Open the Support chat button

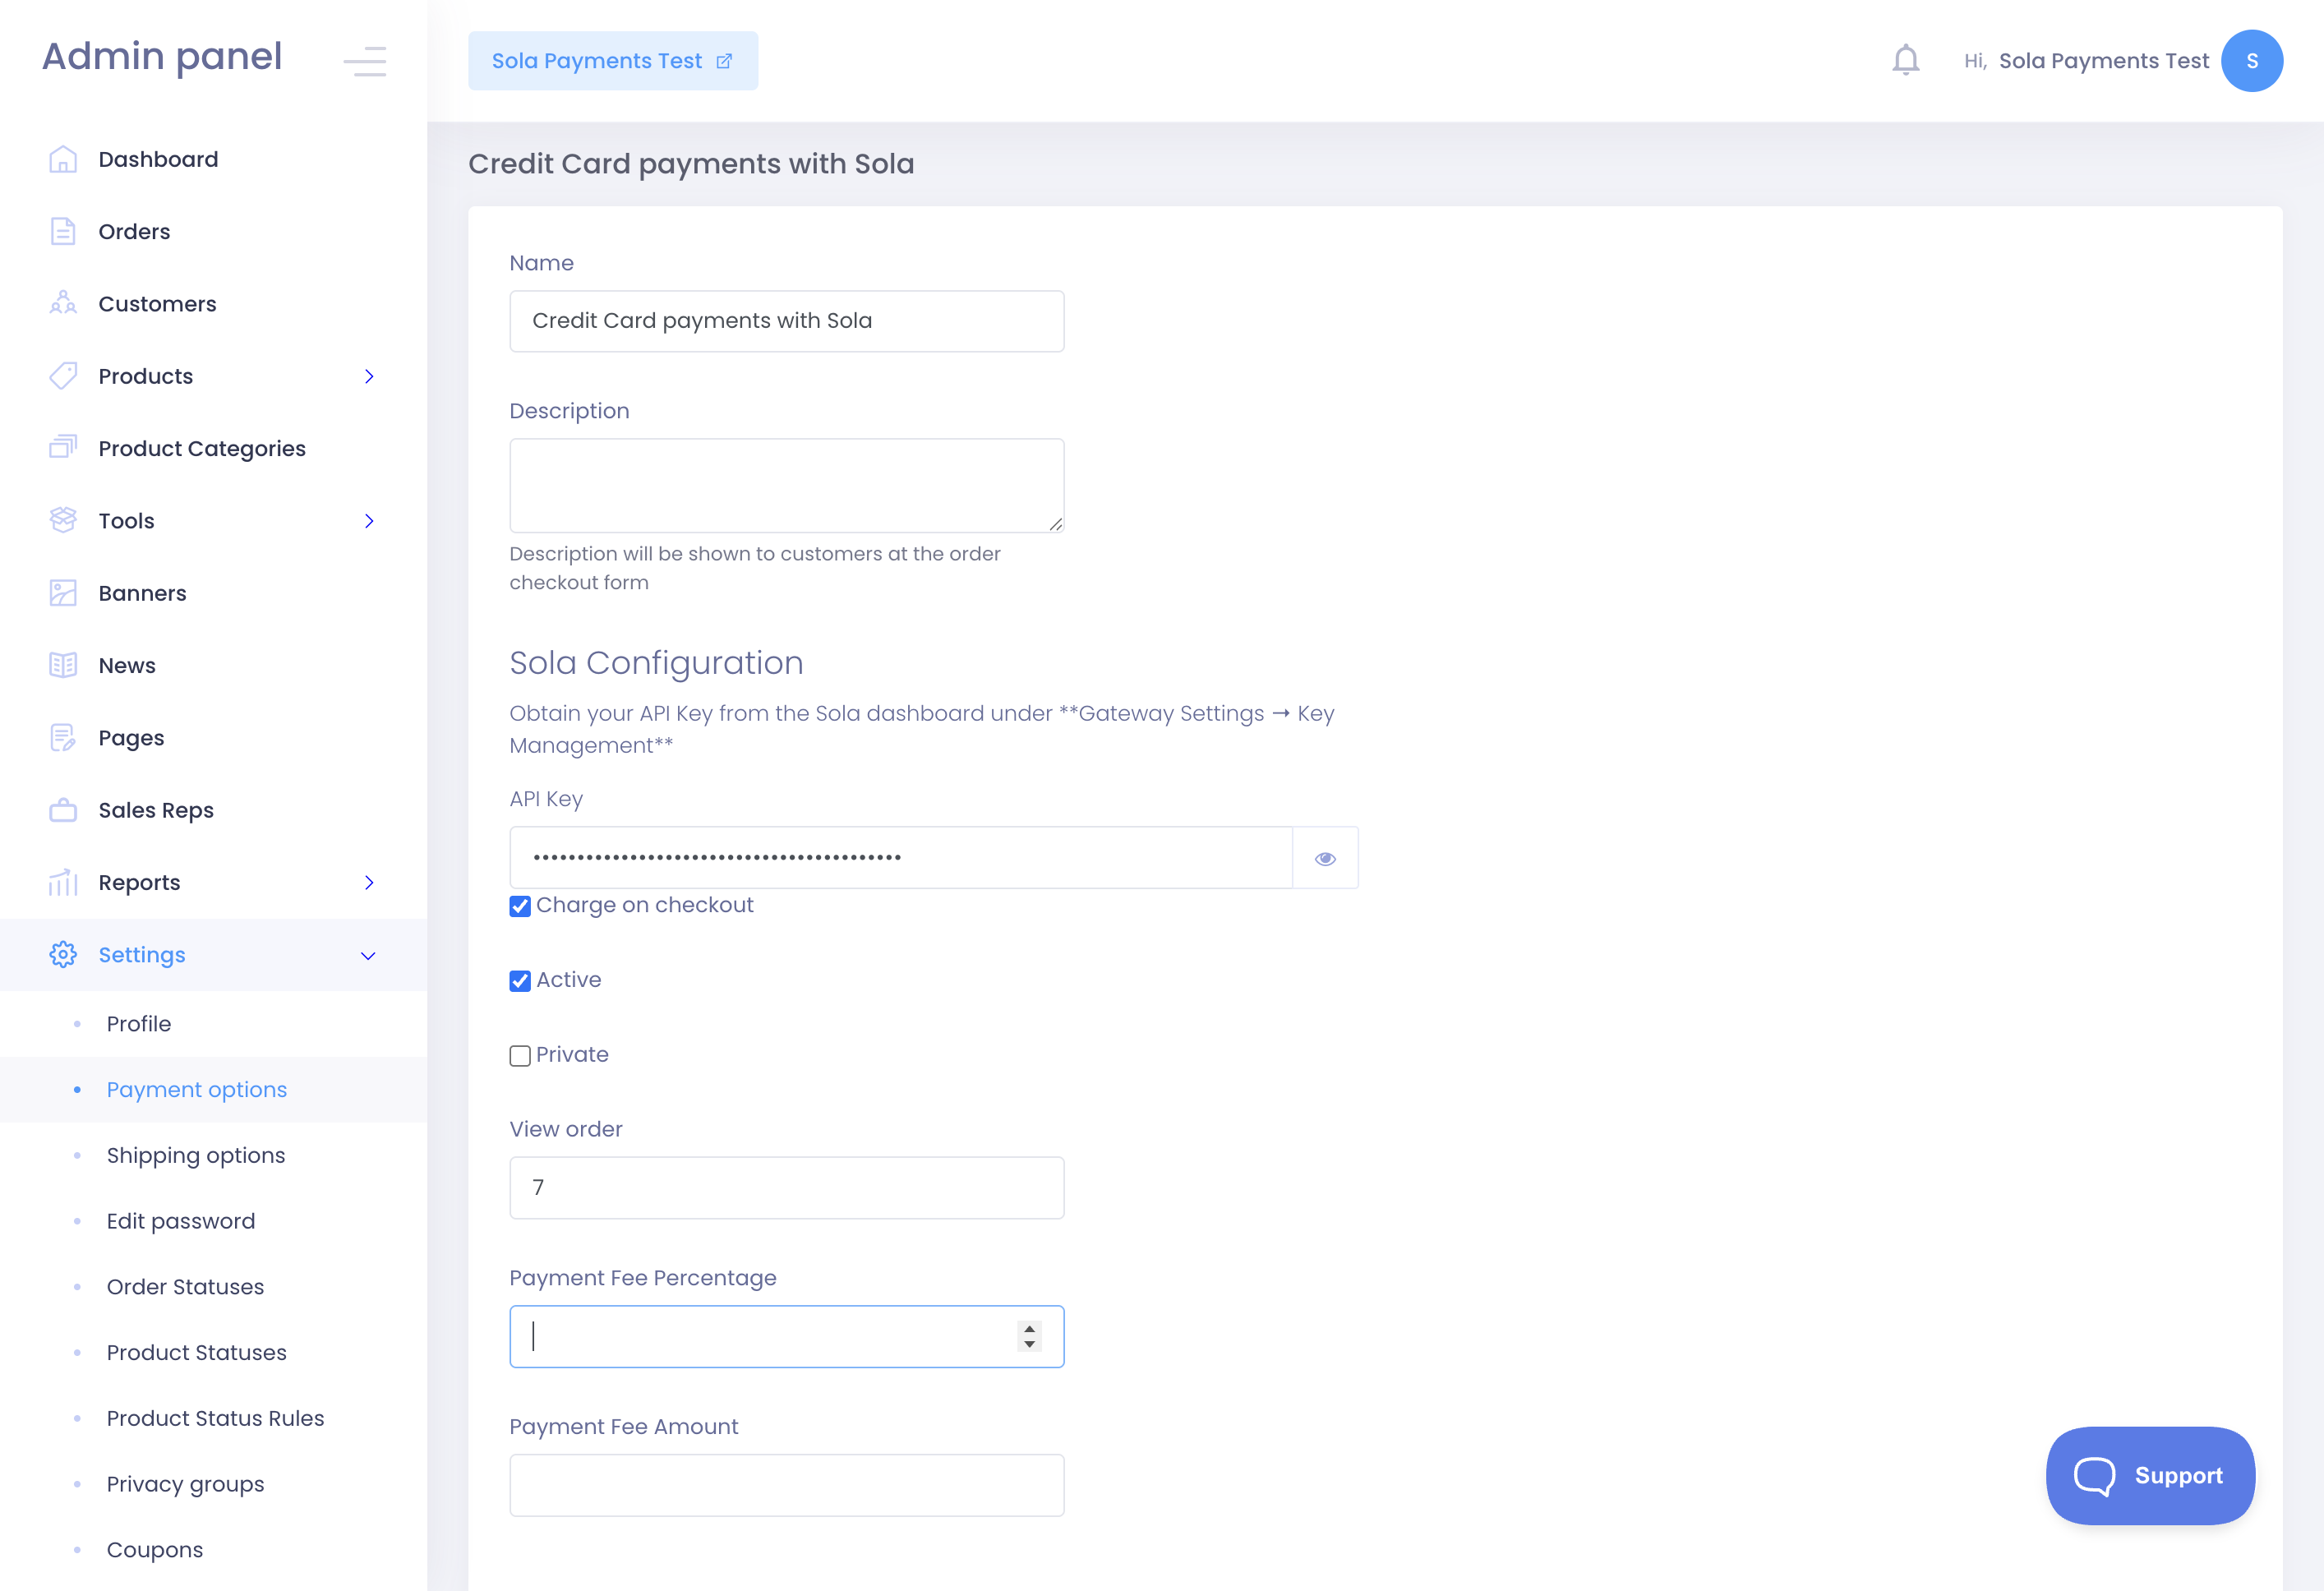[2150, 1476]
